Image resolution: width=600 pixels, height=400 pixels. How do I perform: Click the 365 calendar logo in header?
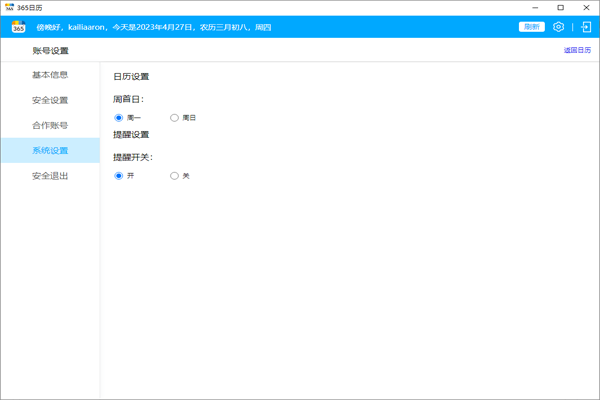click(18, 27)
